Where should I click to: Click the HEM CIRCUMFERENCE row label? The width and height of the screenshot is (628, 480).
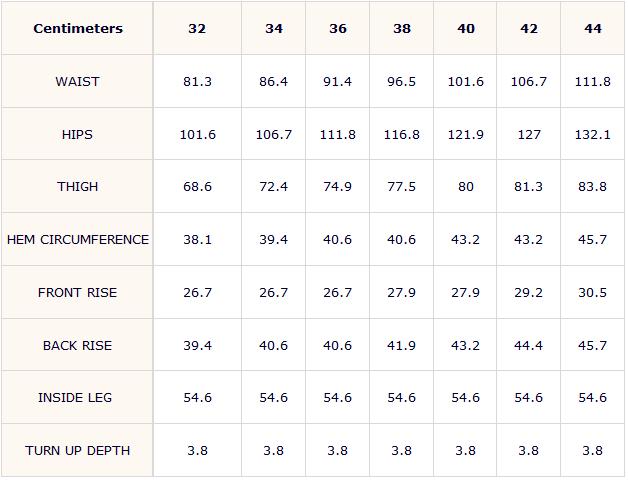click(78, 240)
